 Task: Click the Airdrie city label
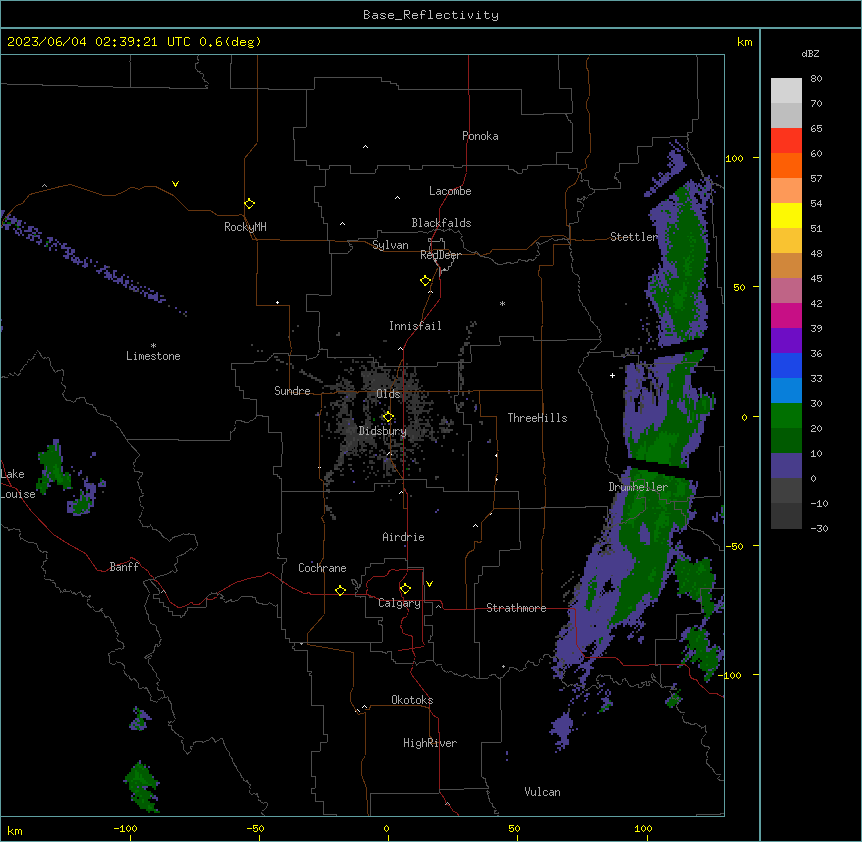tap(403, 537)
